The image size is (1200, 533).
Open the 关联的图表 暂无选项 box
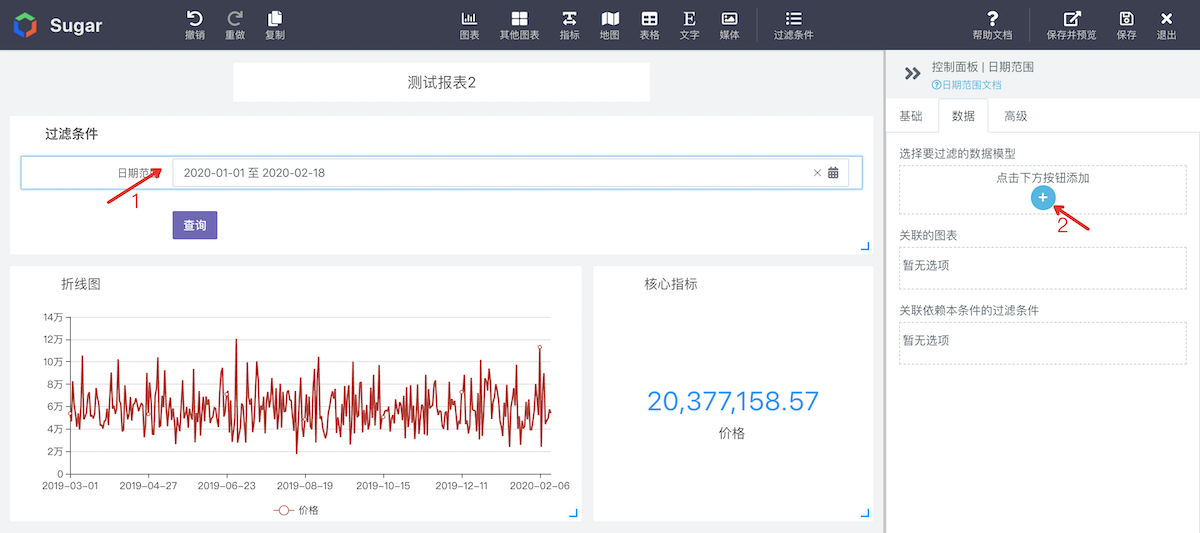pos(1042,268)
